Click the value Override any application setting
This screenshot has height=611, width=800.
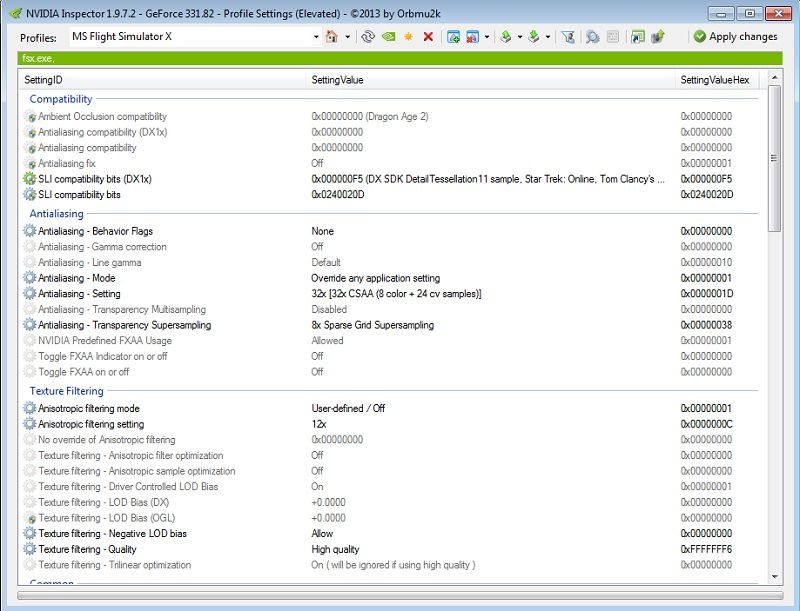(x=376, y=278)
